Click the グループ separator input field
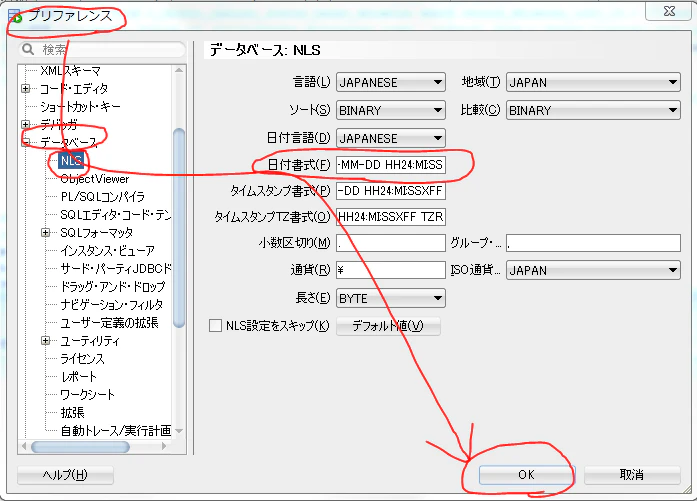This screenshot has height=501, width=697. (x=593, y=243)
